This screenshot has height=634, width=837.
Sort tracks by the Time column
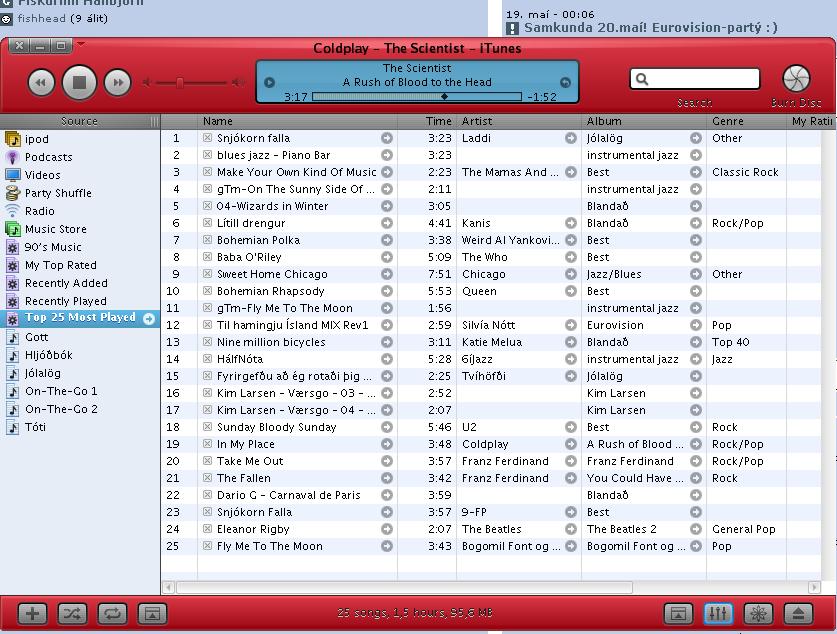[427, 121]
